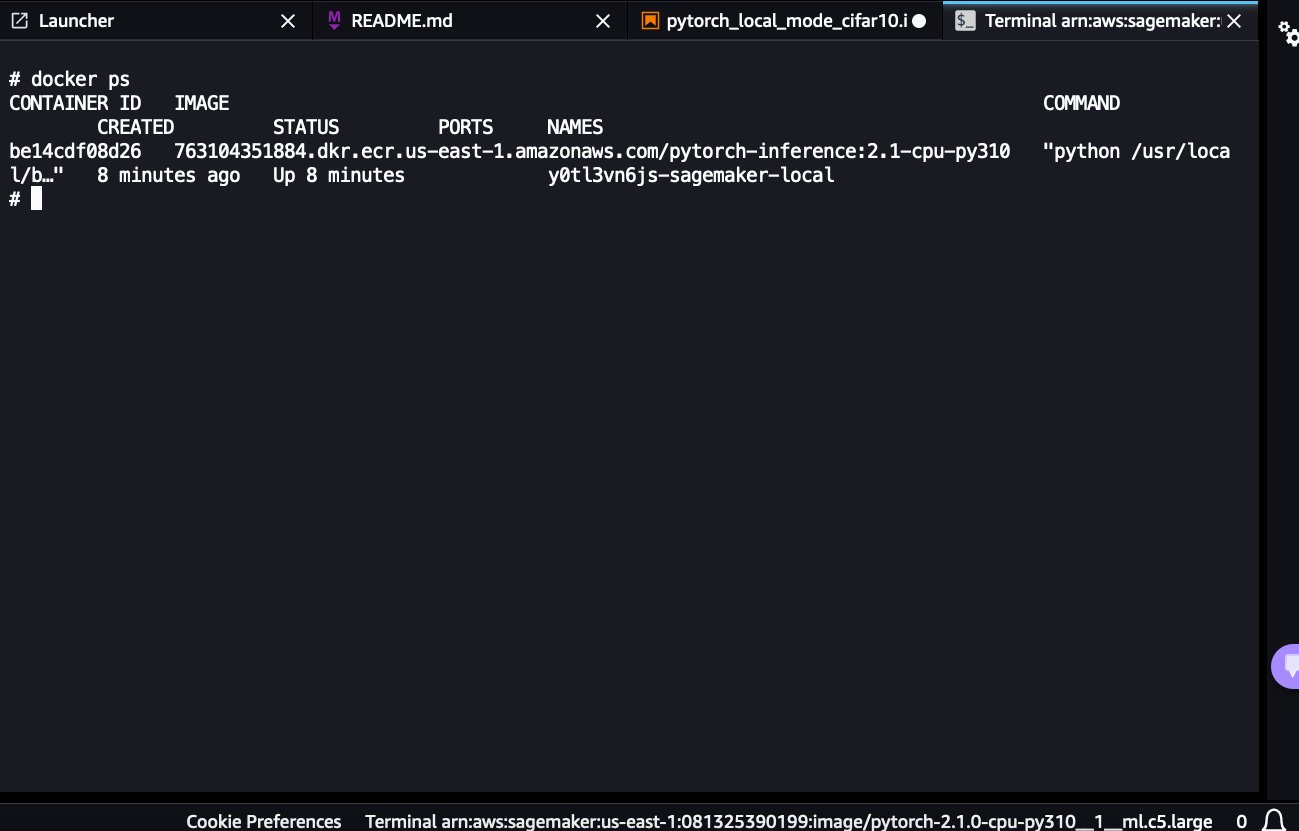The image size is (1299, 831).
Task: Open the notifications bell in status bar
Action: (x=1274, y=821)
